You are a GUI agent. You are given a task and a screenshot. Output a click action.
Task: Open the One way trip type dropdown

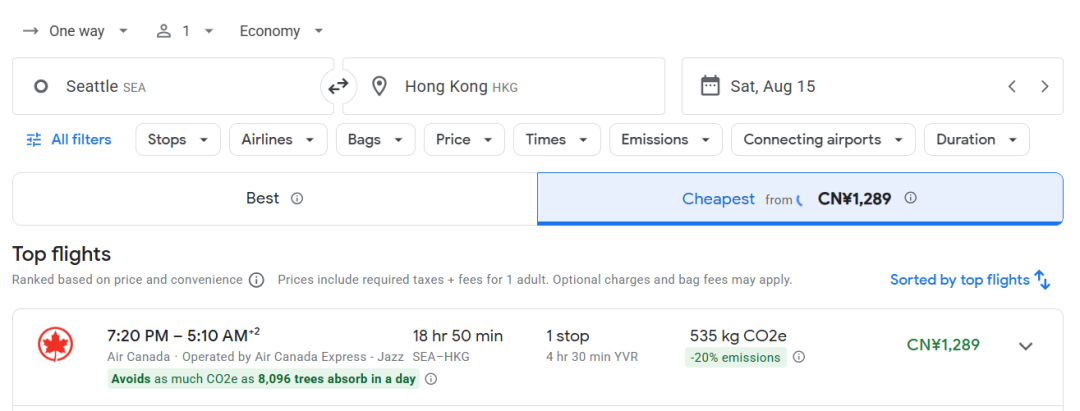coord(75,31)
